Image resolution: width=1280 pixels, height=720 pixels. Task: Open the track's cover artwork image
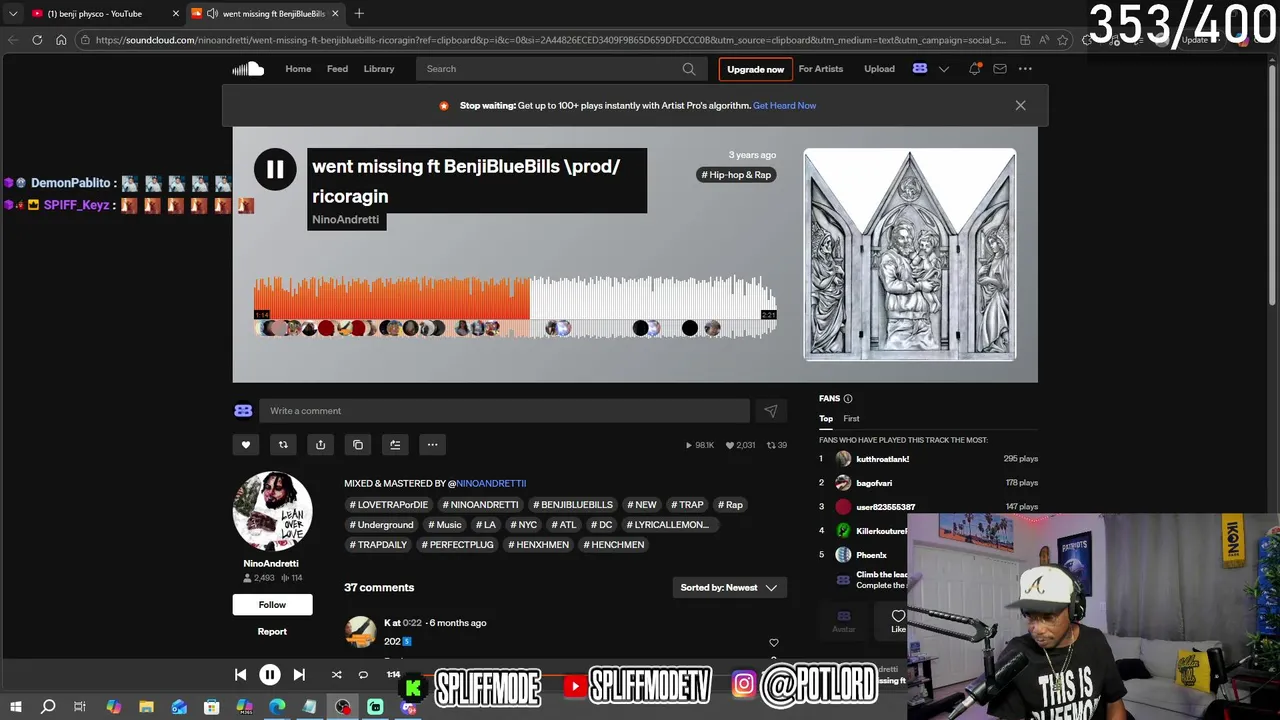[x=910, y=255]
